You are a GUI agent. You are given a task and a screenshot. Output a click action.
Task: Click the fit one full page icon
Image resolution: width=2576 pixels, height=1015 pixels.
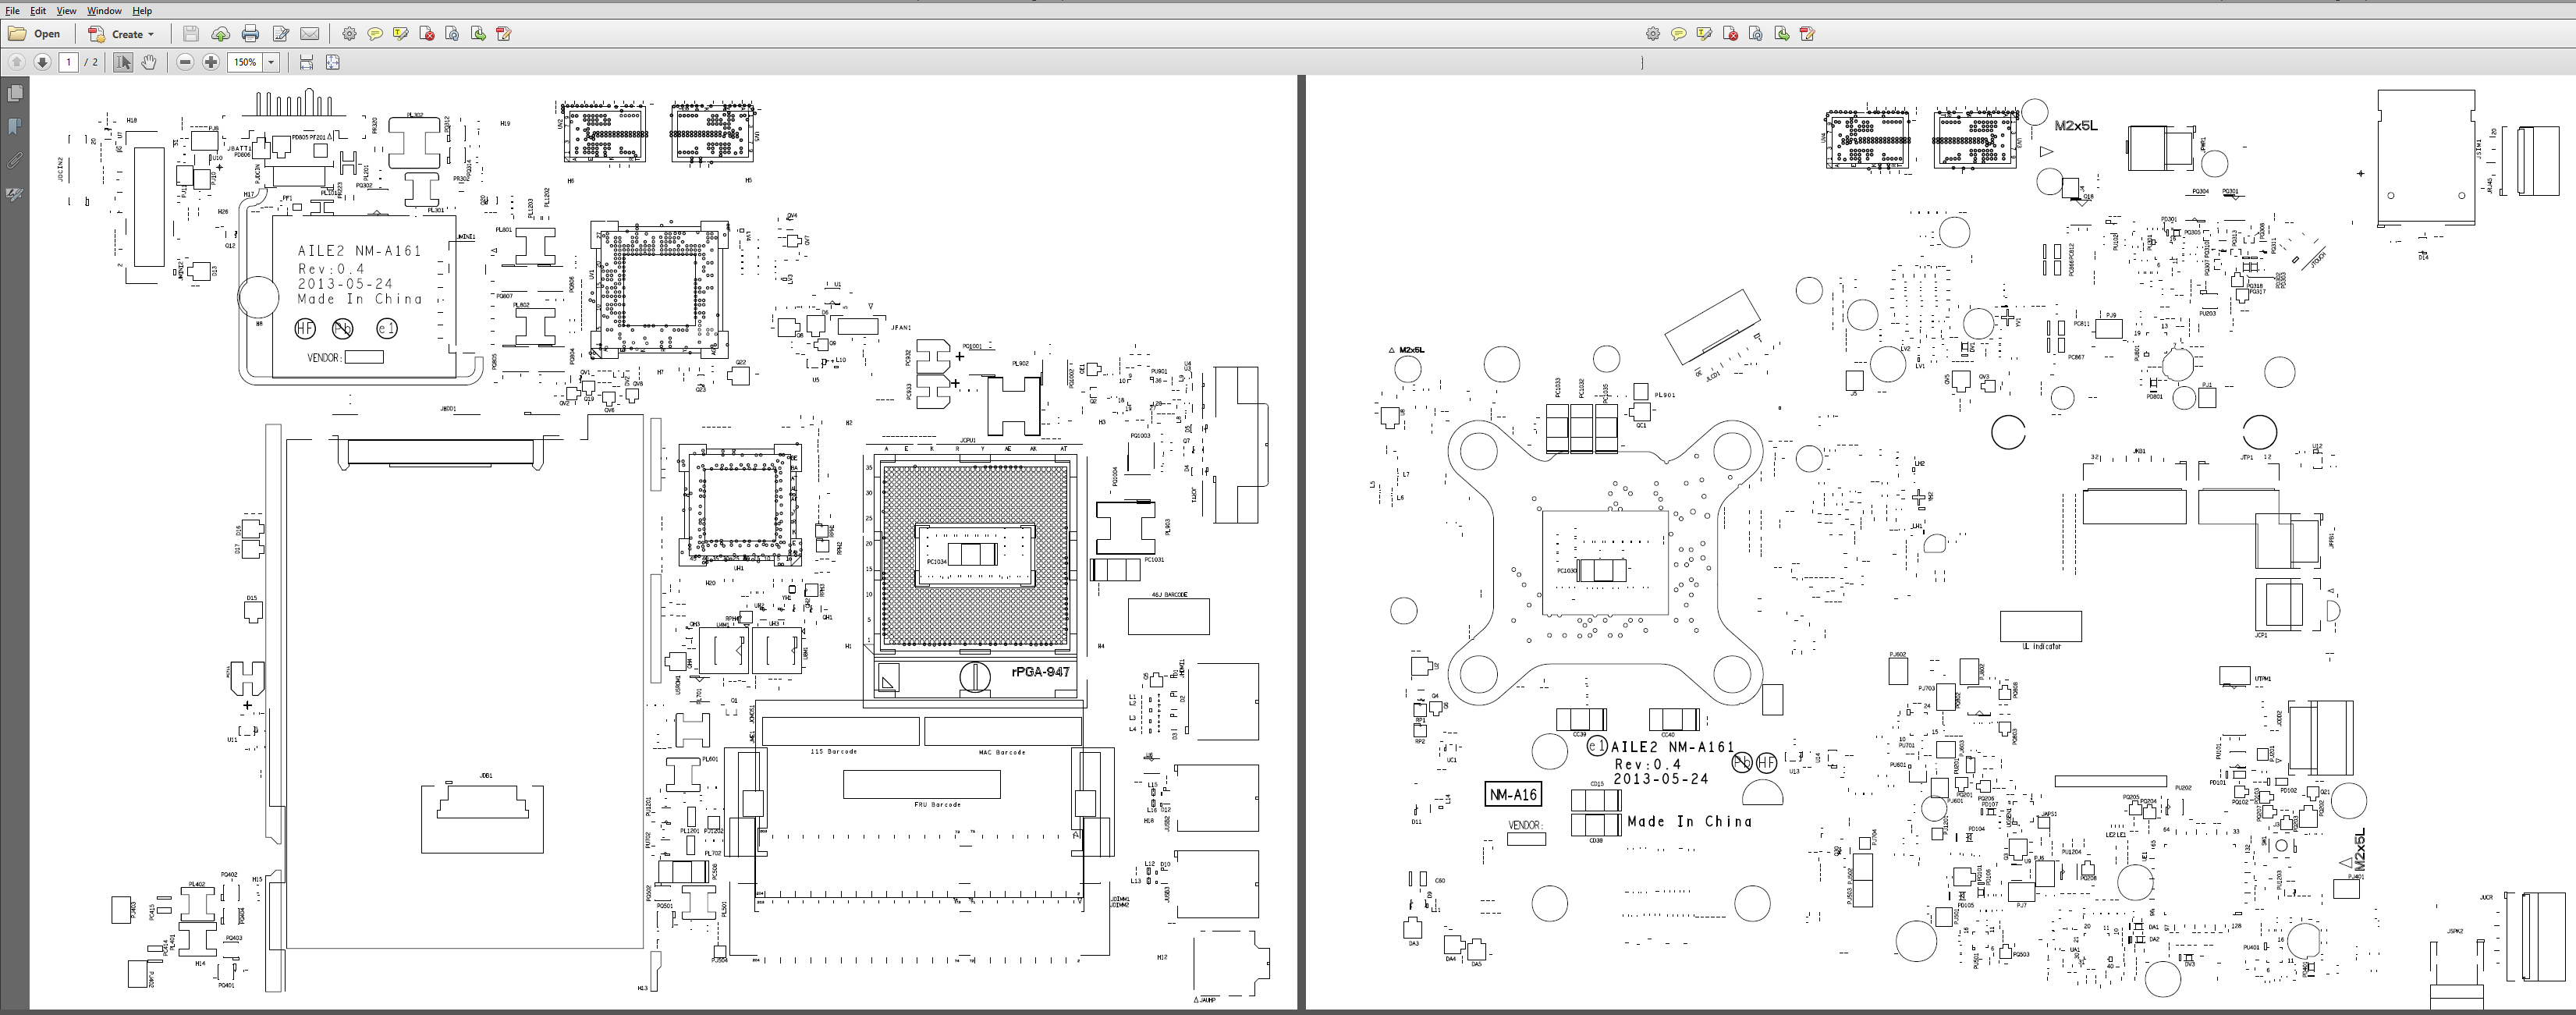click(x=332, y=62)
